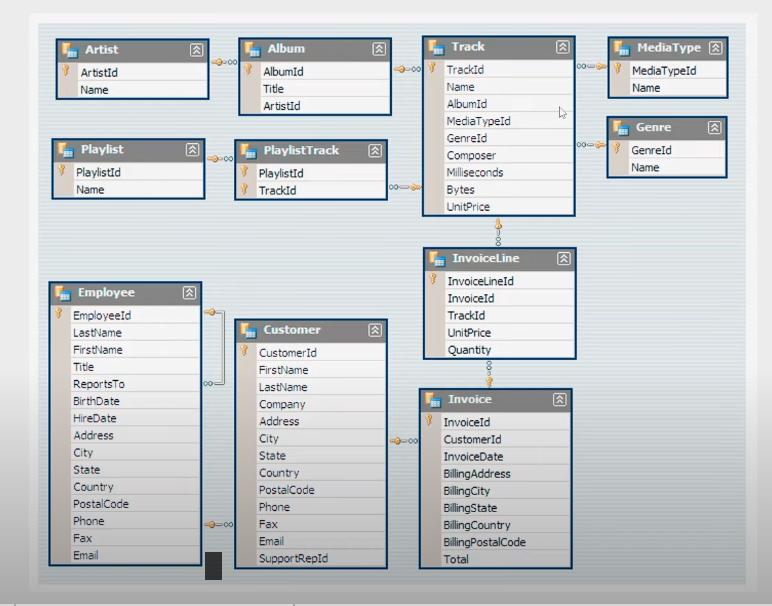Click the primary key icon beside InvoiceLineId
772x606 pixels.
click(433, 280)
